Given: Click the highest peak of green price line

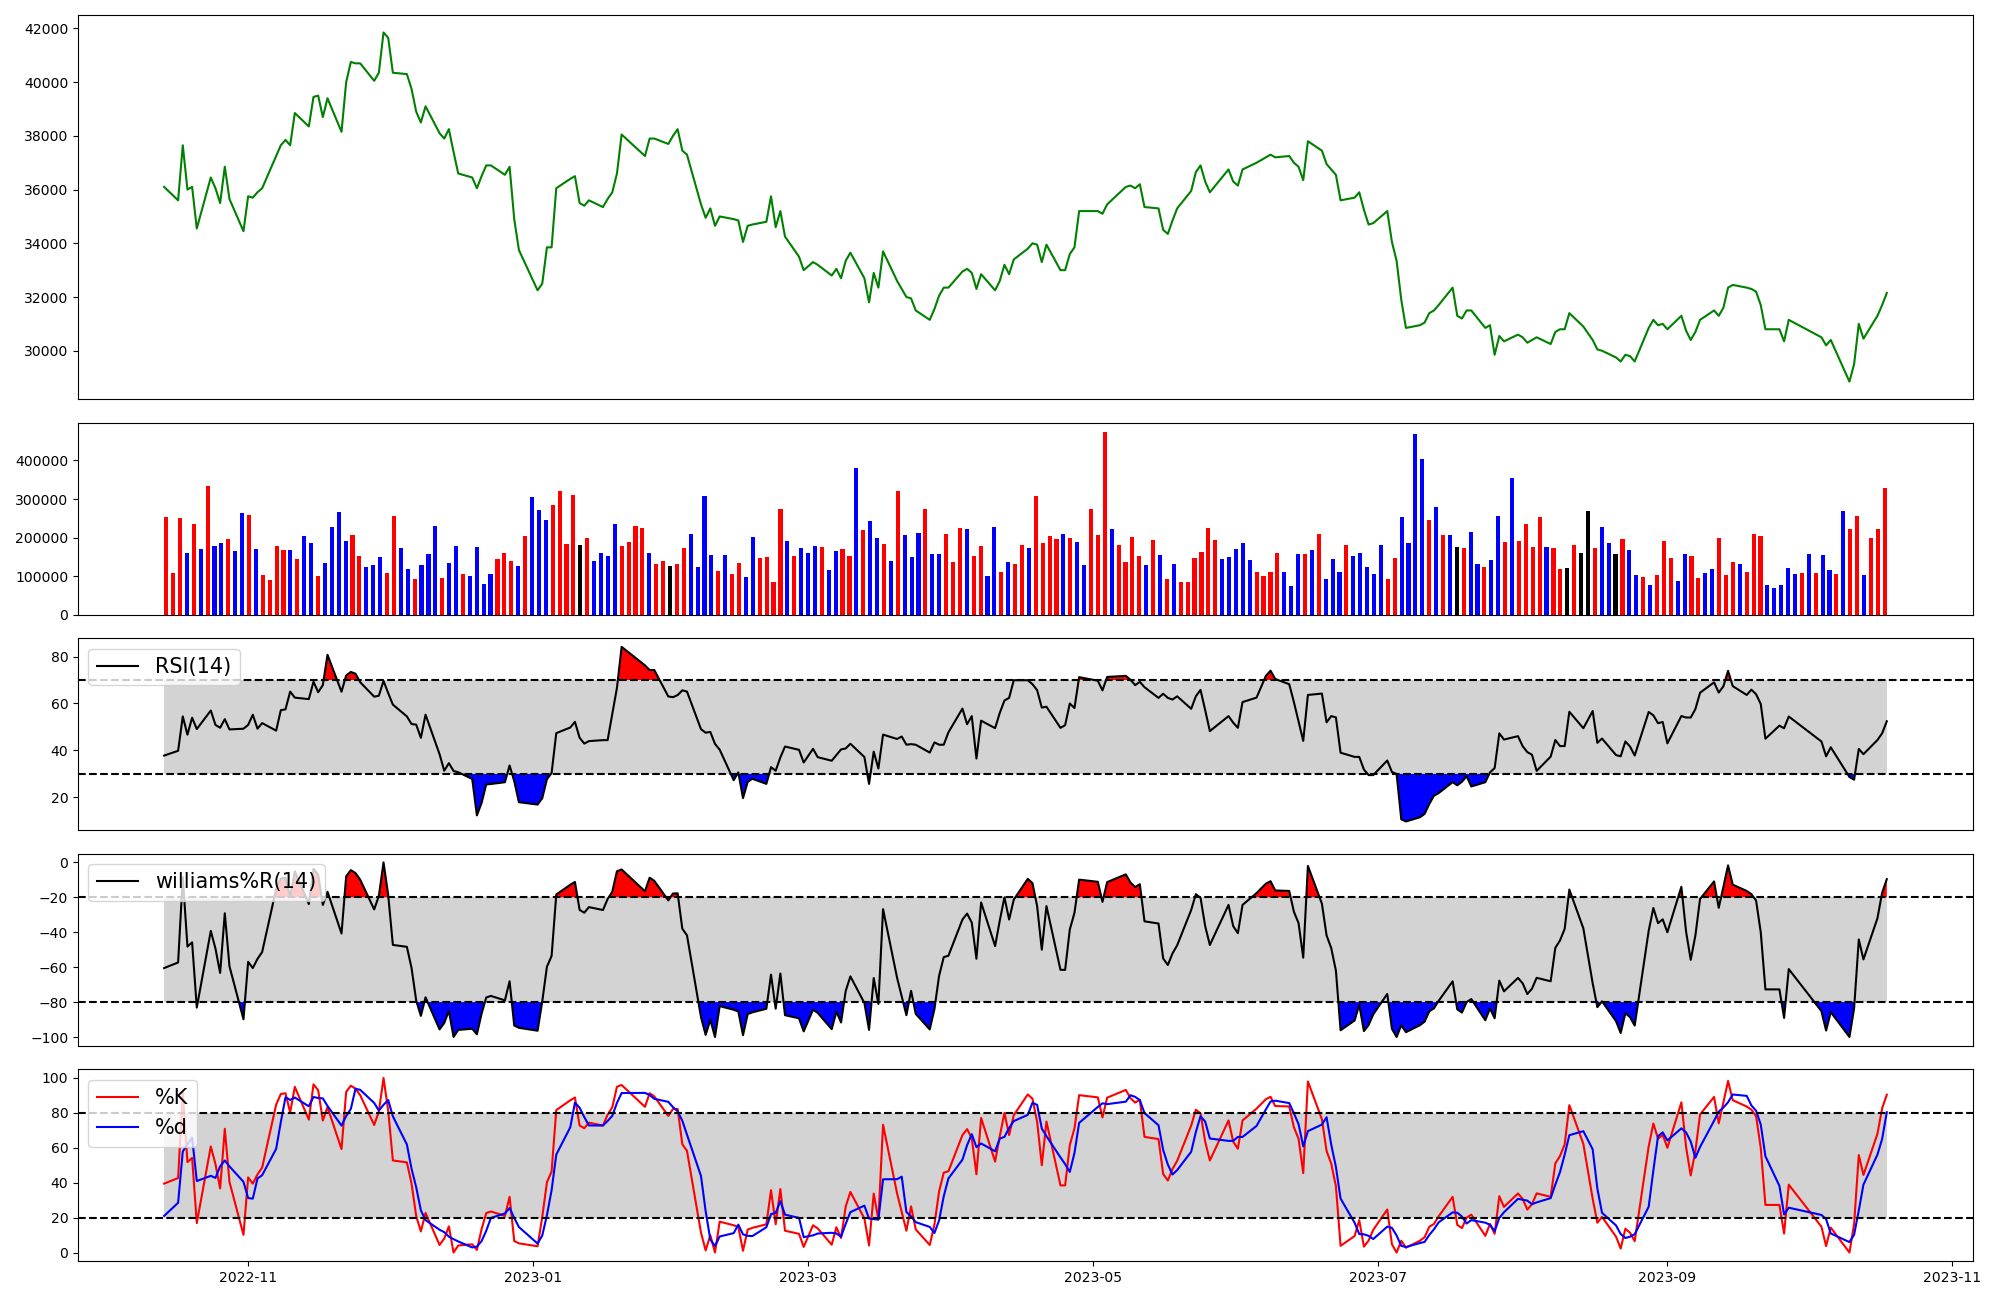Looking at the screenshot, I should click(x=383, y=33).
